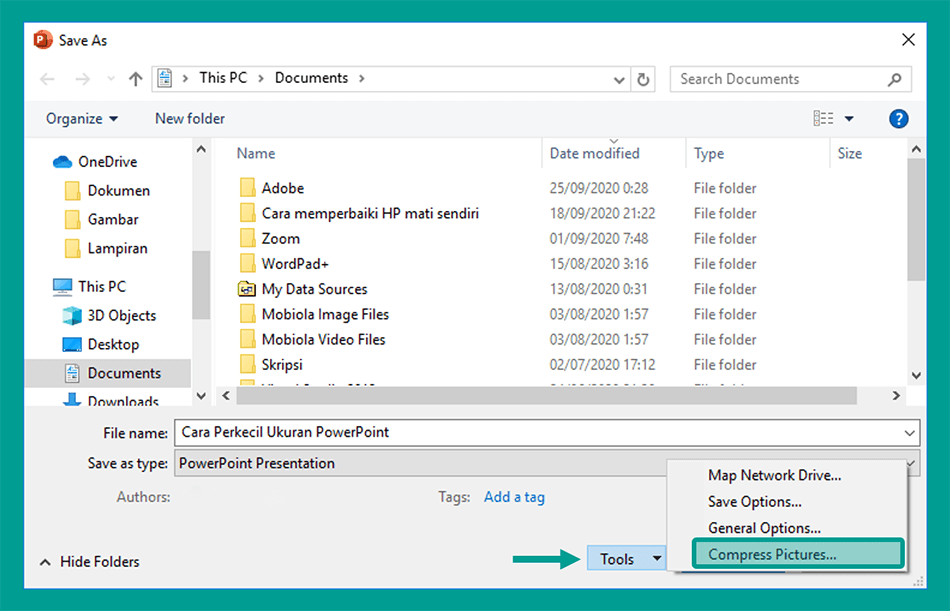This screenshot has height=611, width=950.
Task: Click the view layout icon
Action: click(823, 118)
